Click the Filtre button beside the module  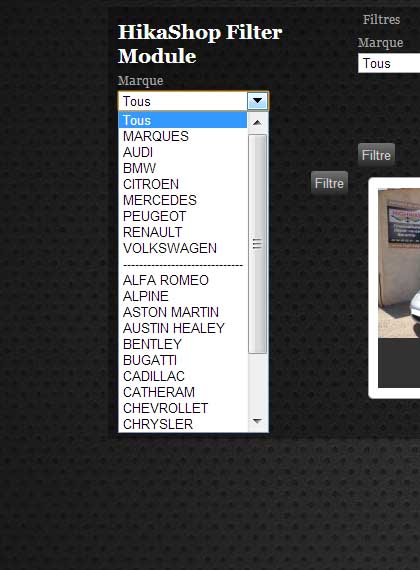pyautogui.click(x=329, y=183)
